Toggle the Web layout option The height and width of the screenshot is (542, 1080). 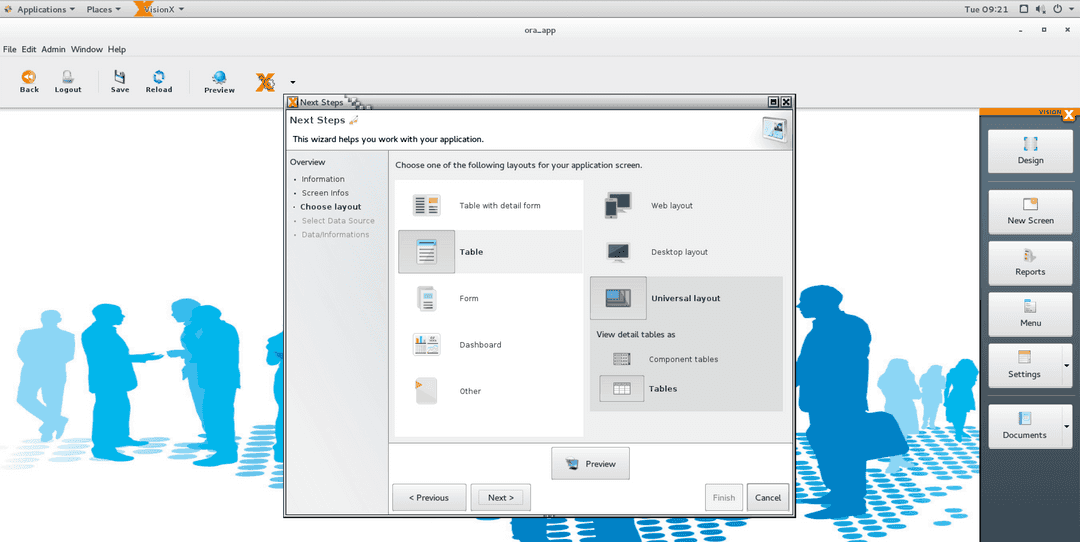(x=618, y=206)
